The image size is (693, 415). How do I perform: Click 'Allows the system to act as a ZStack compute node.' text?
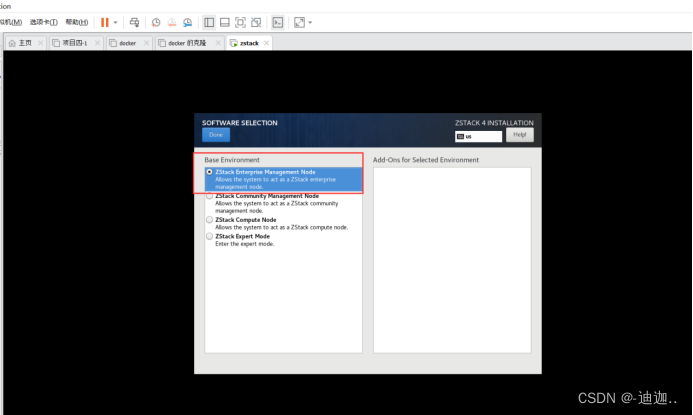pos(282,227)
